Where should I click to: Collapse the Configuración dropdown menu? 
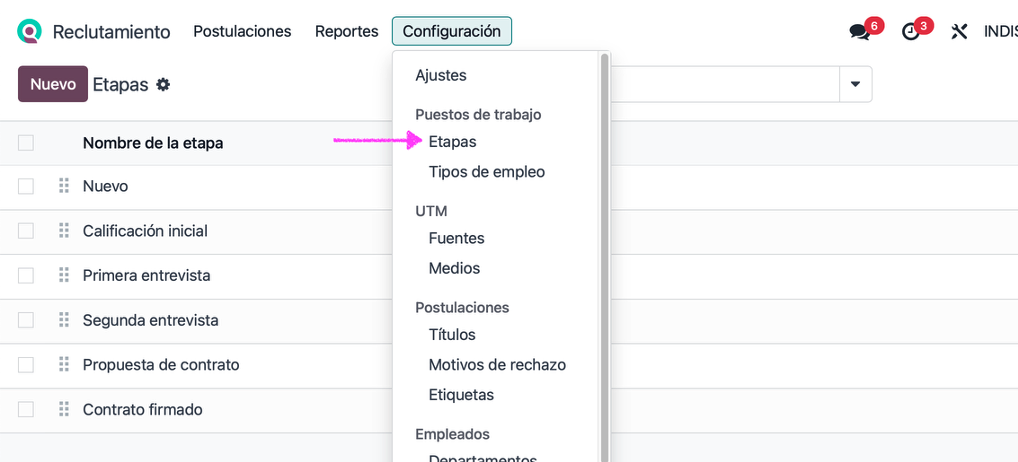click(451, 31)
